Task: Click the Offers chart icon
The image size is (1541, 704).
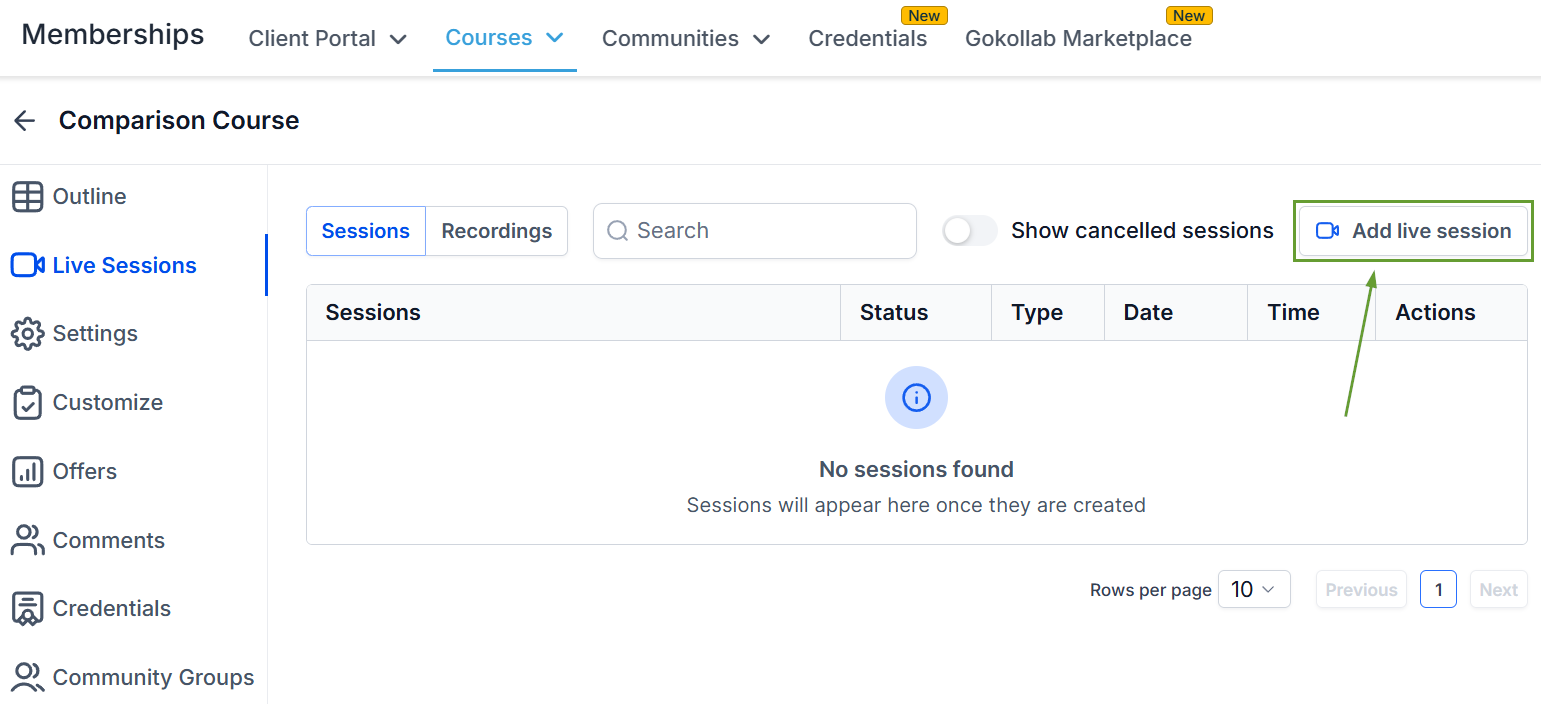Action: pyautogui.click(x=27, y=472)
